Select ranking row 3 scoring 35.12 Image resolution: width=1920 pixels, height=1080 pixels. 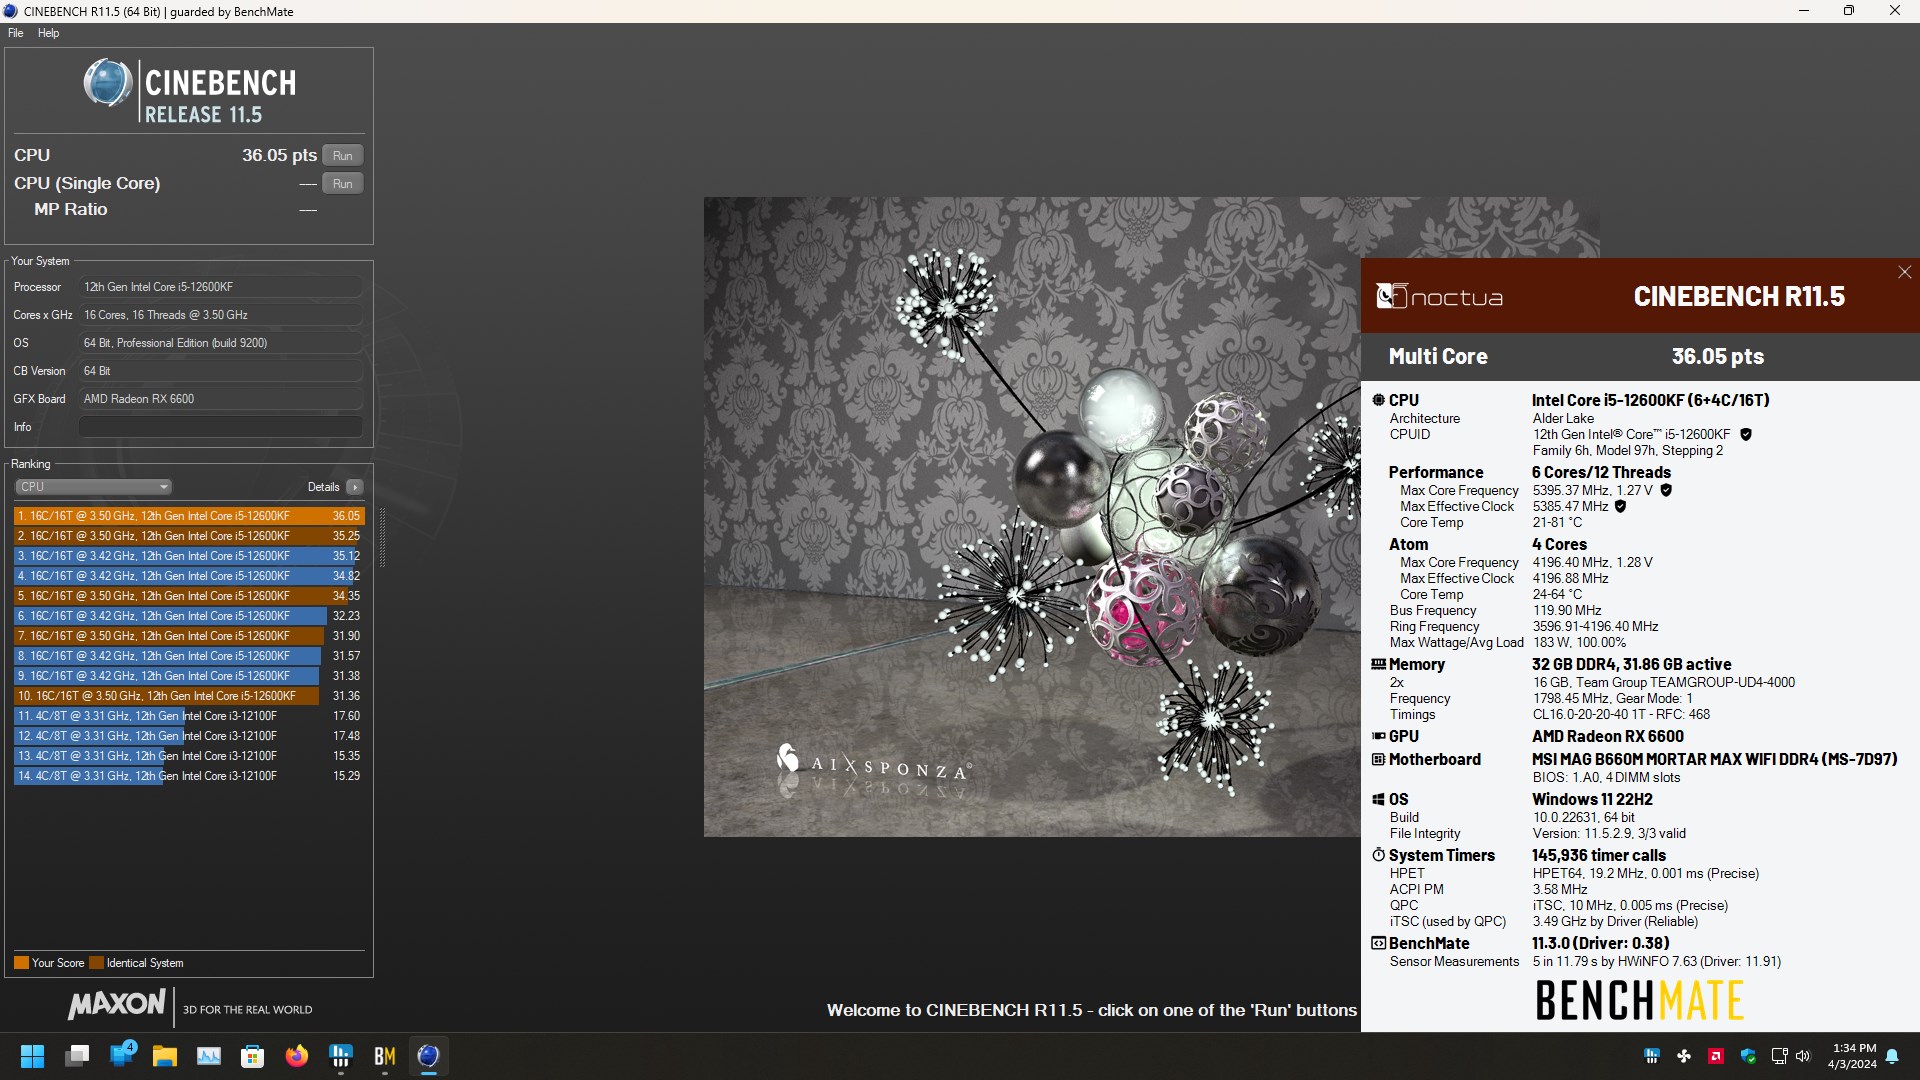click(x=189, y=556)
